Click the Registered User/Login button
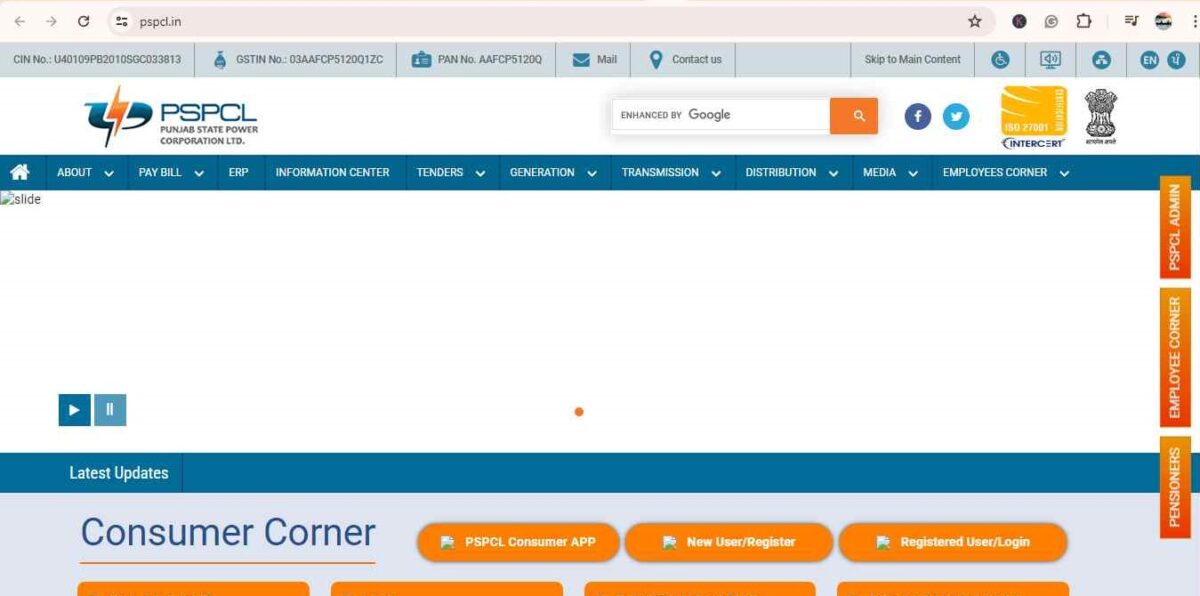The height and width of the screenshot is (596, 1200). (x=953, y=542)
